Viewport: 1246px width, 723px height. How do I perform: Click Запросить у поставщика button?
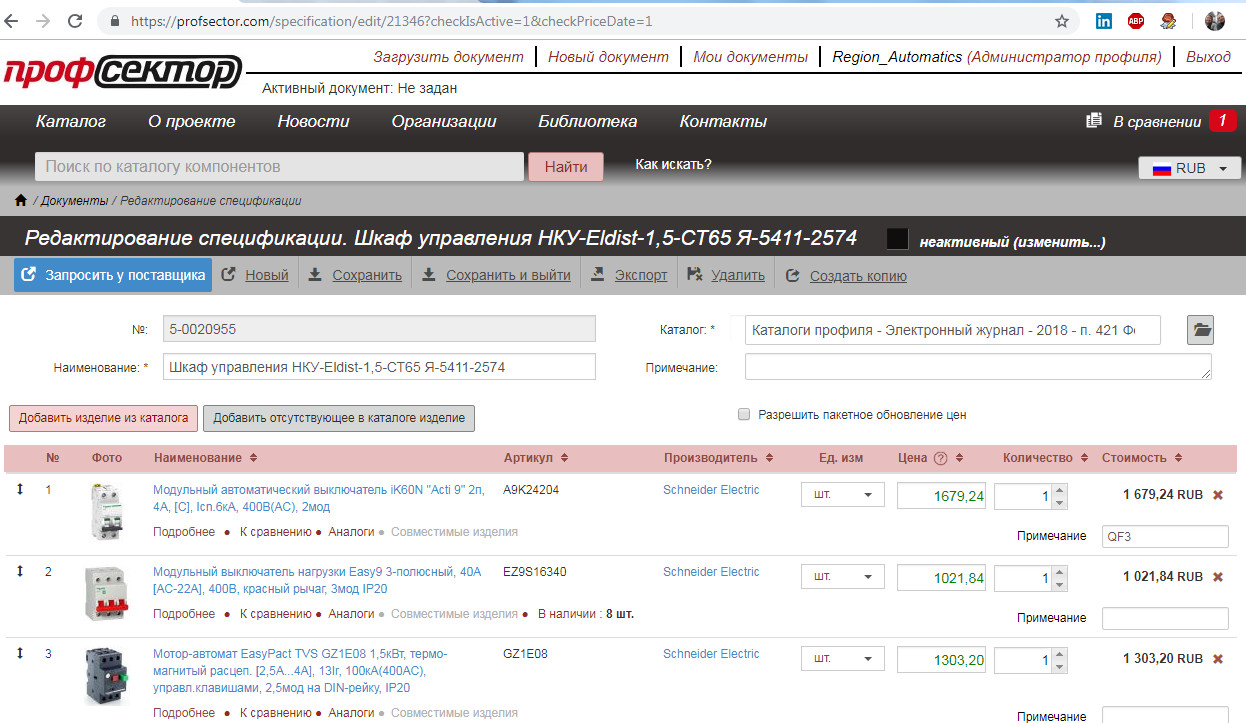tap(113, 275)
